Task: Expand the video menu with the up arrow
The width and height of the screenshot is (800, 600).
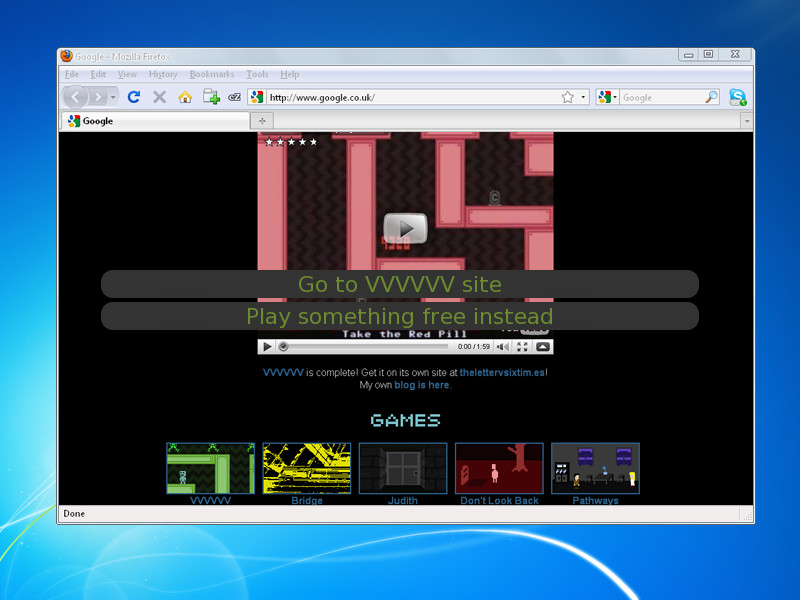Action: pos(542,347)
